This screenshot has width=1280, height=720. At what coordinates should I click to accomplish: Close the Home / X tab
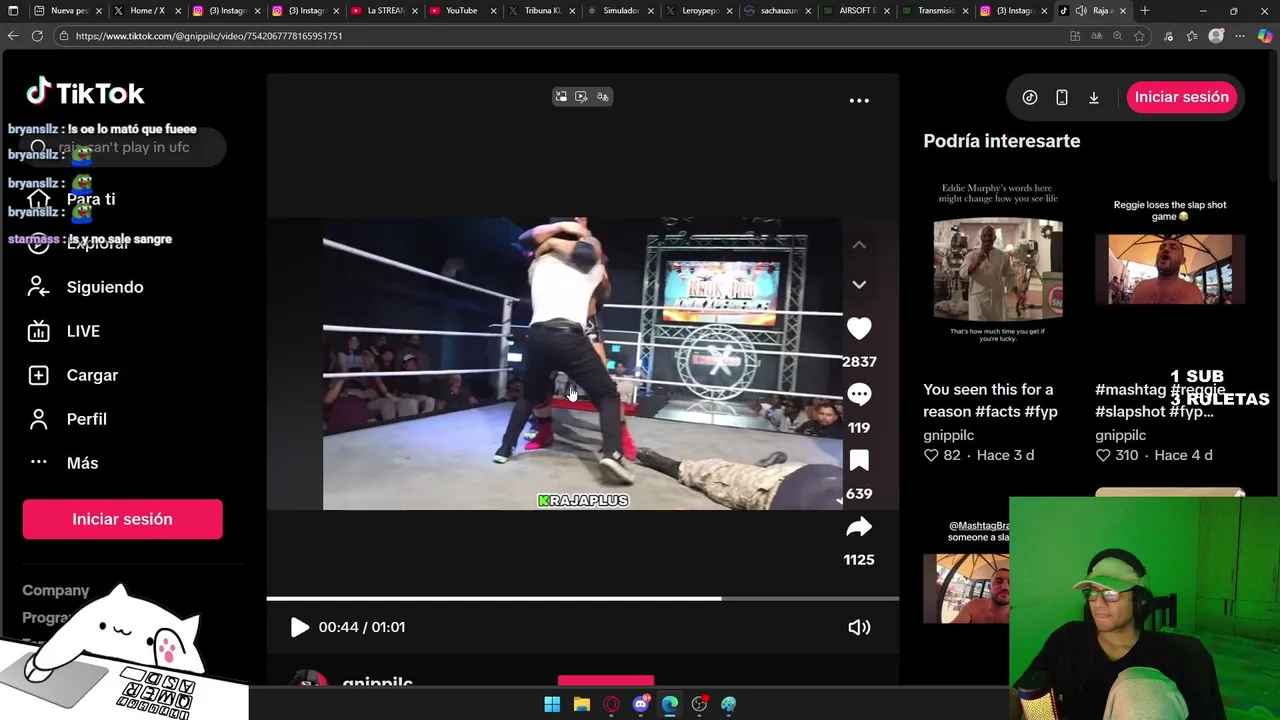[x=178, y=11]
